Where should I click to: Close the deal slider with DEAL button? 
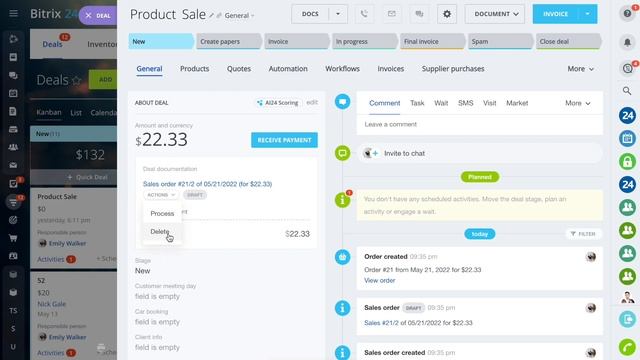[98, 16]
